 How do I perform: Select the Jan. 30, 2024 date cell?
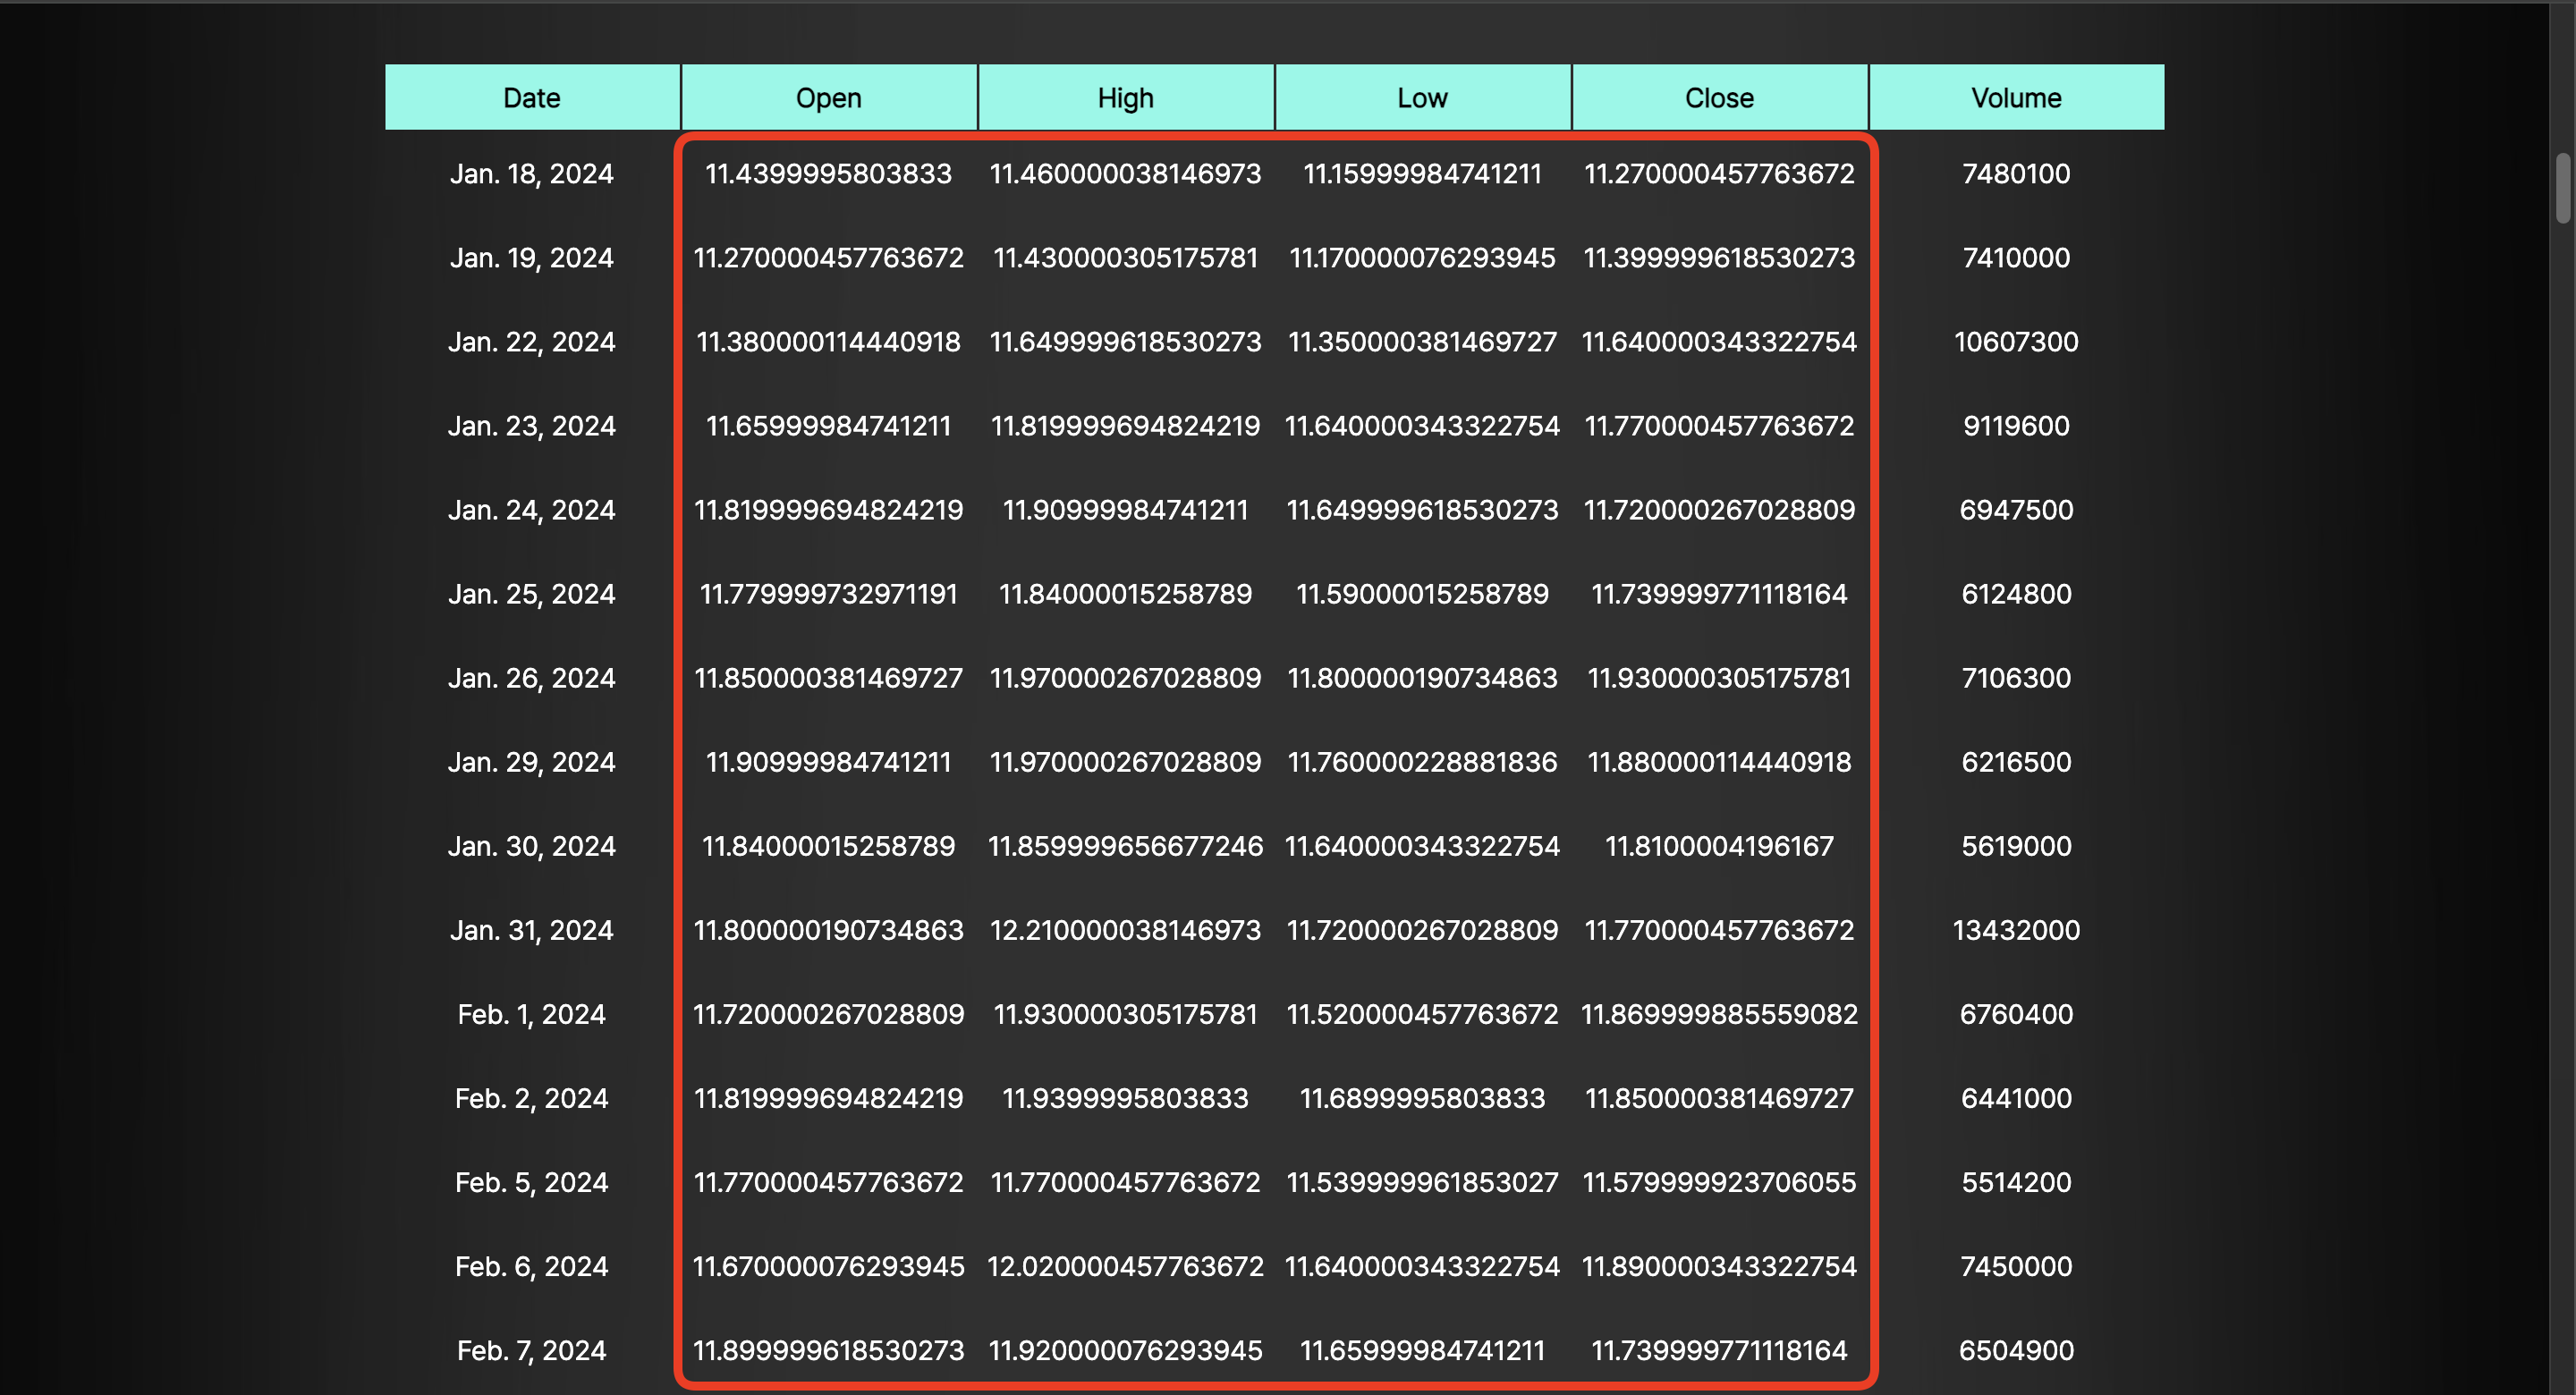point(532,846)
